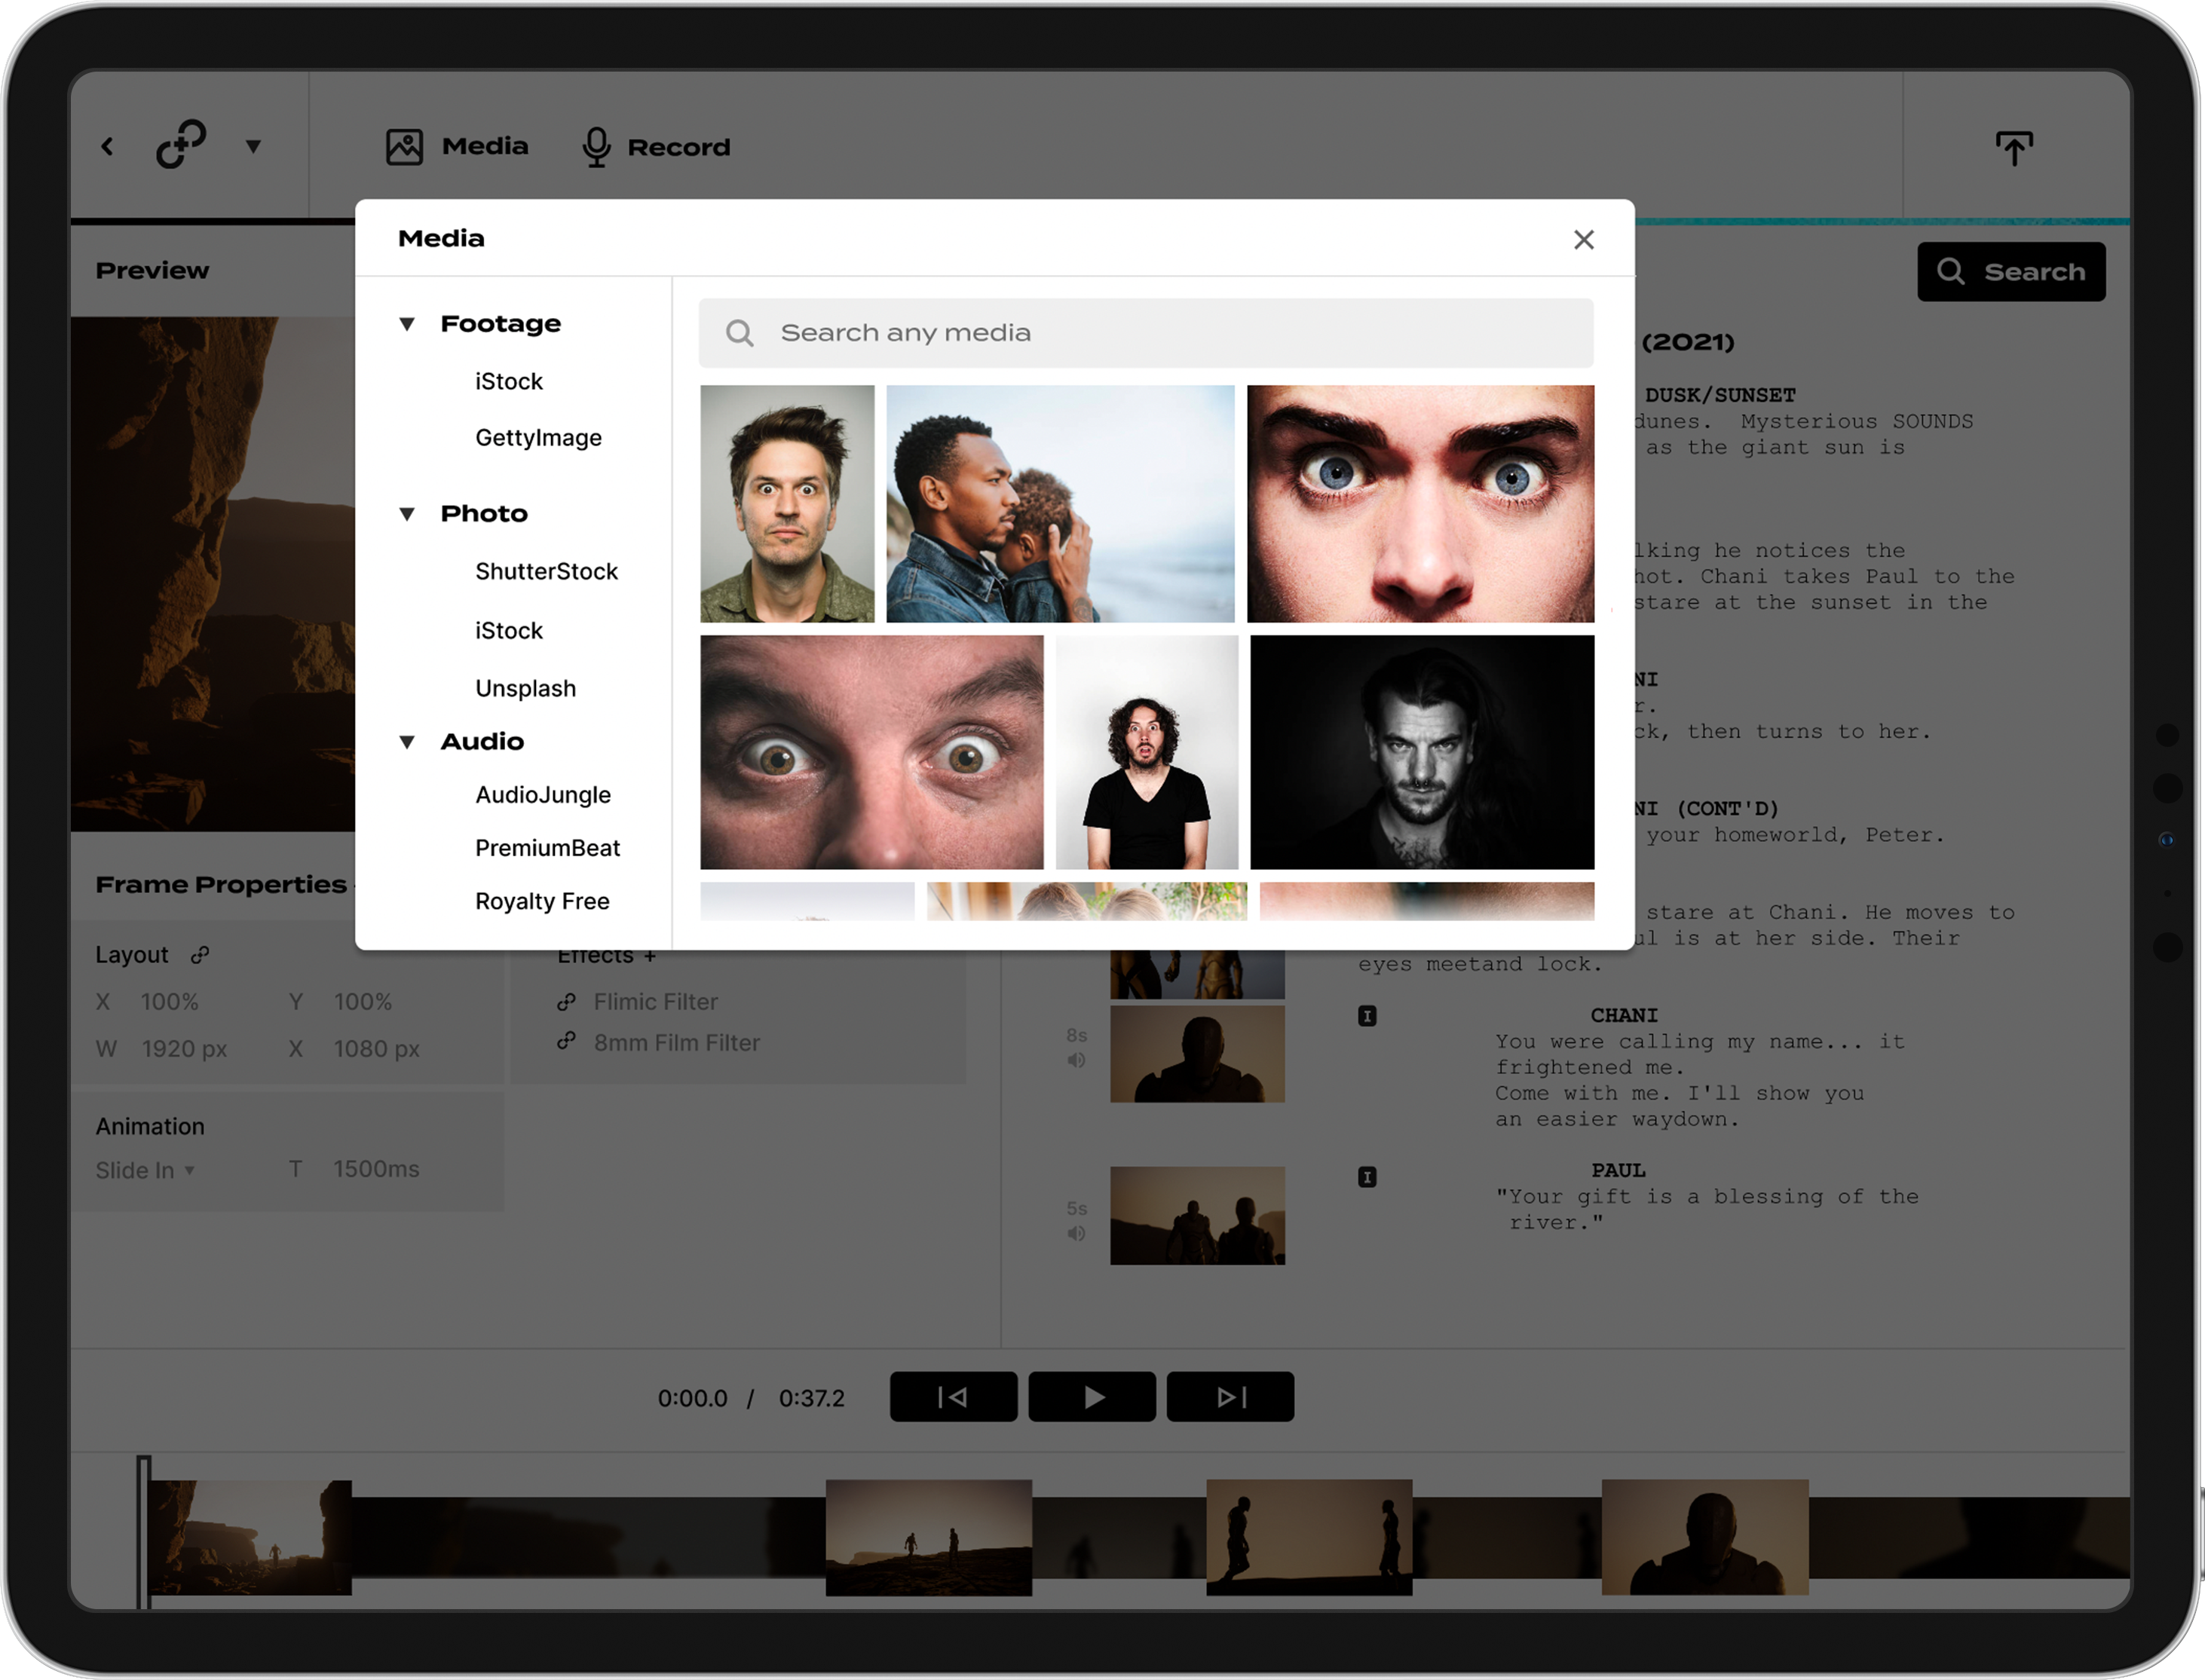Add an effect with Effects plus
This screenshot has height=1680, width=2205.
[649, 957]
